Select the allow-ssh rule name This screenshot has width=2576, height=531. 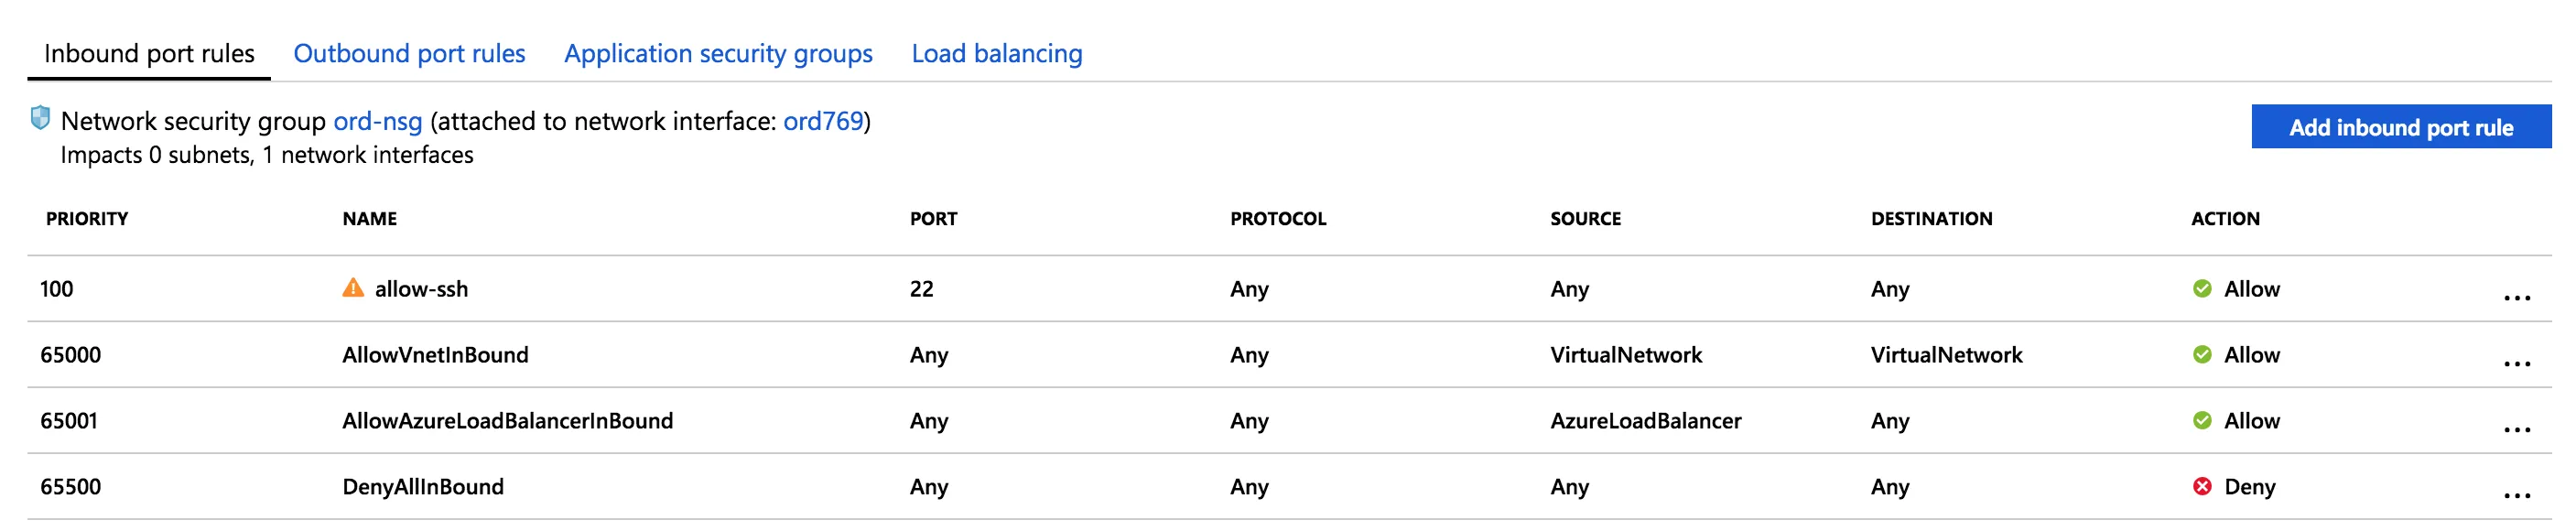[x=421, y=289]
